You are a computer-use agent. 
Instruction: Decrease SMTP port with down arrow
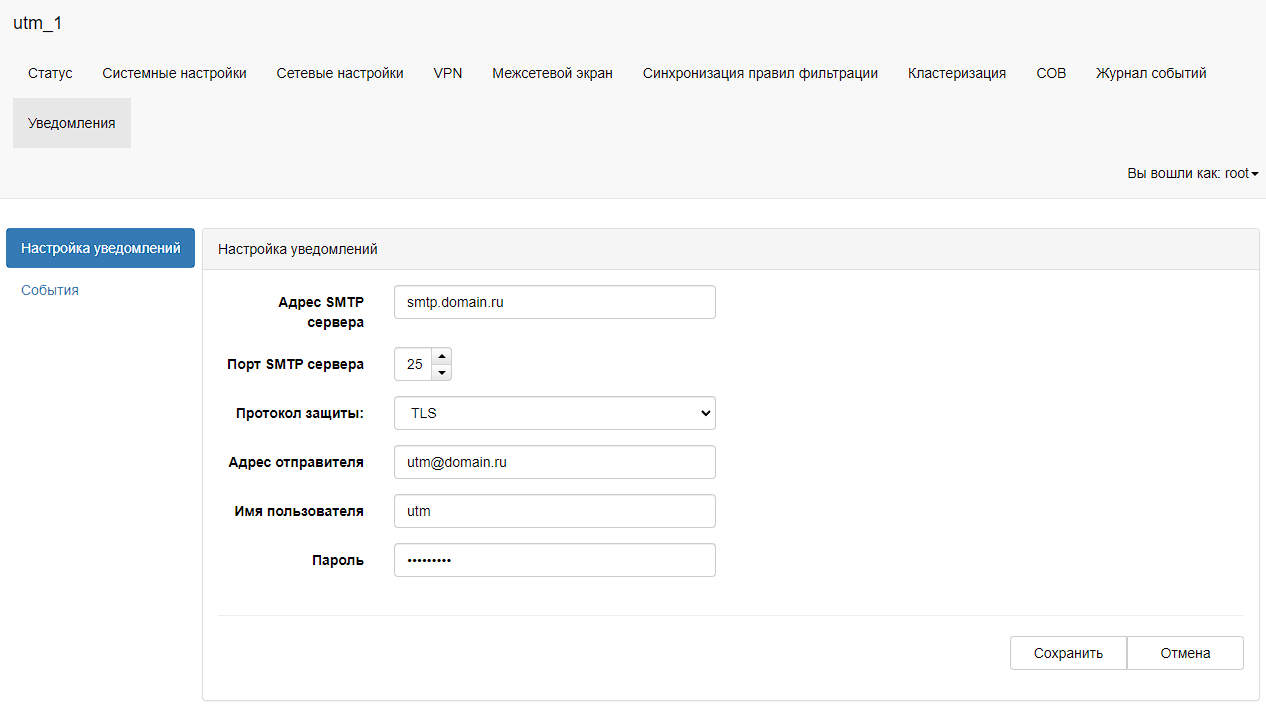pos(442,373)
